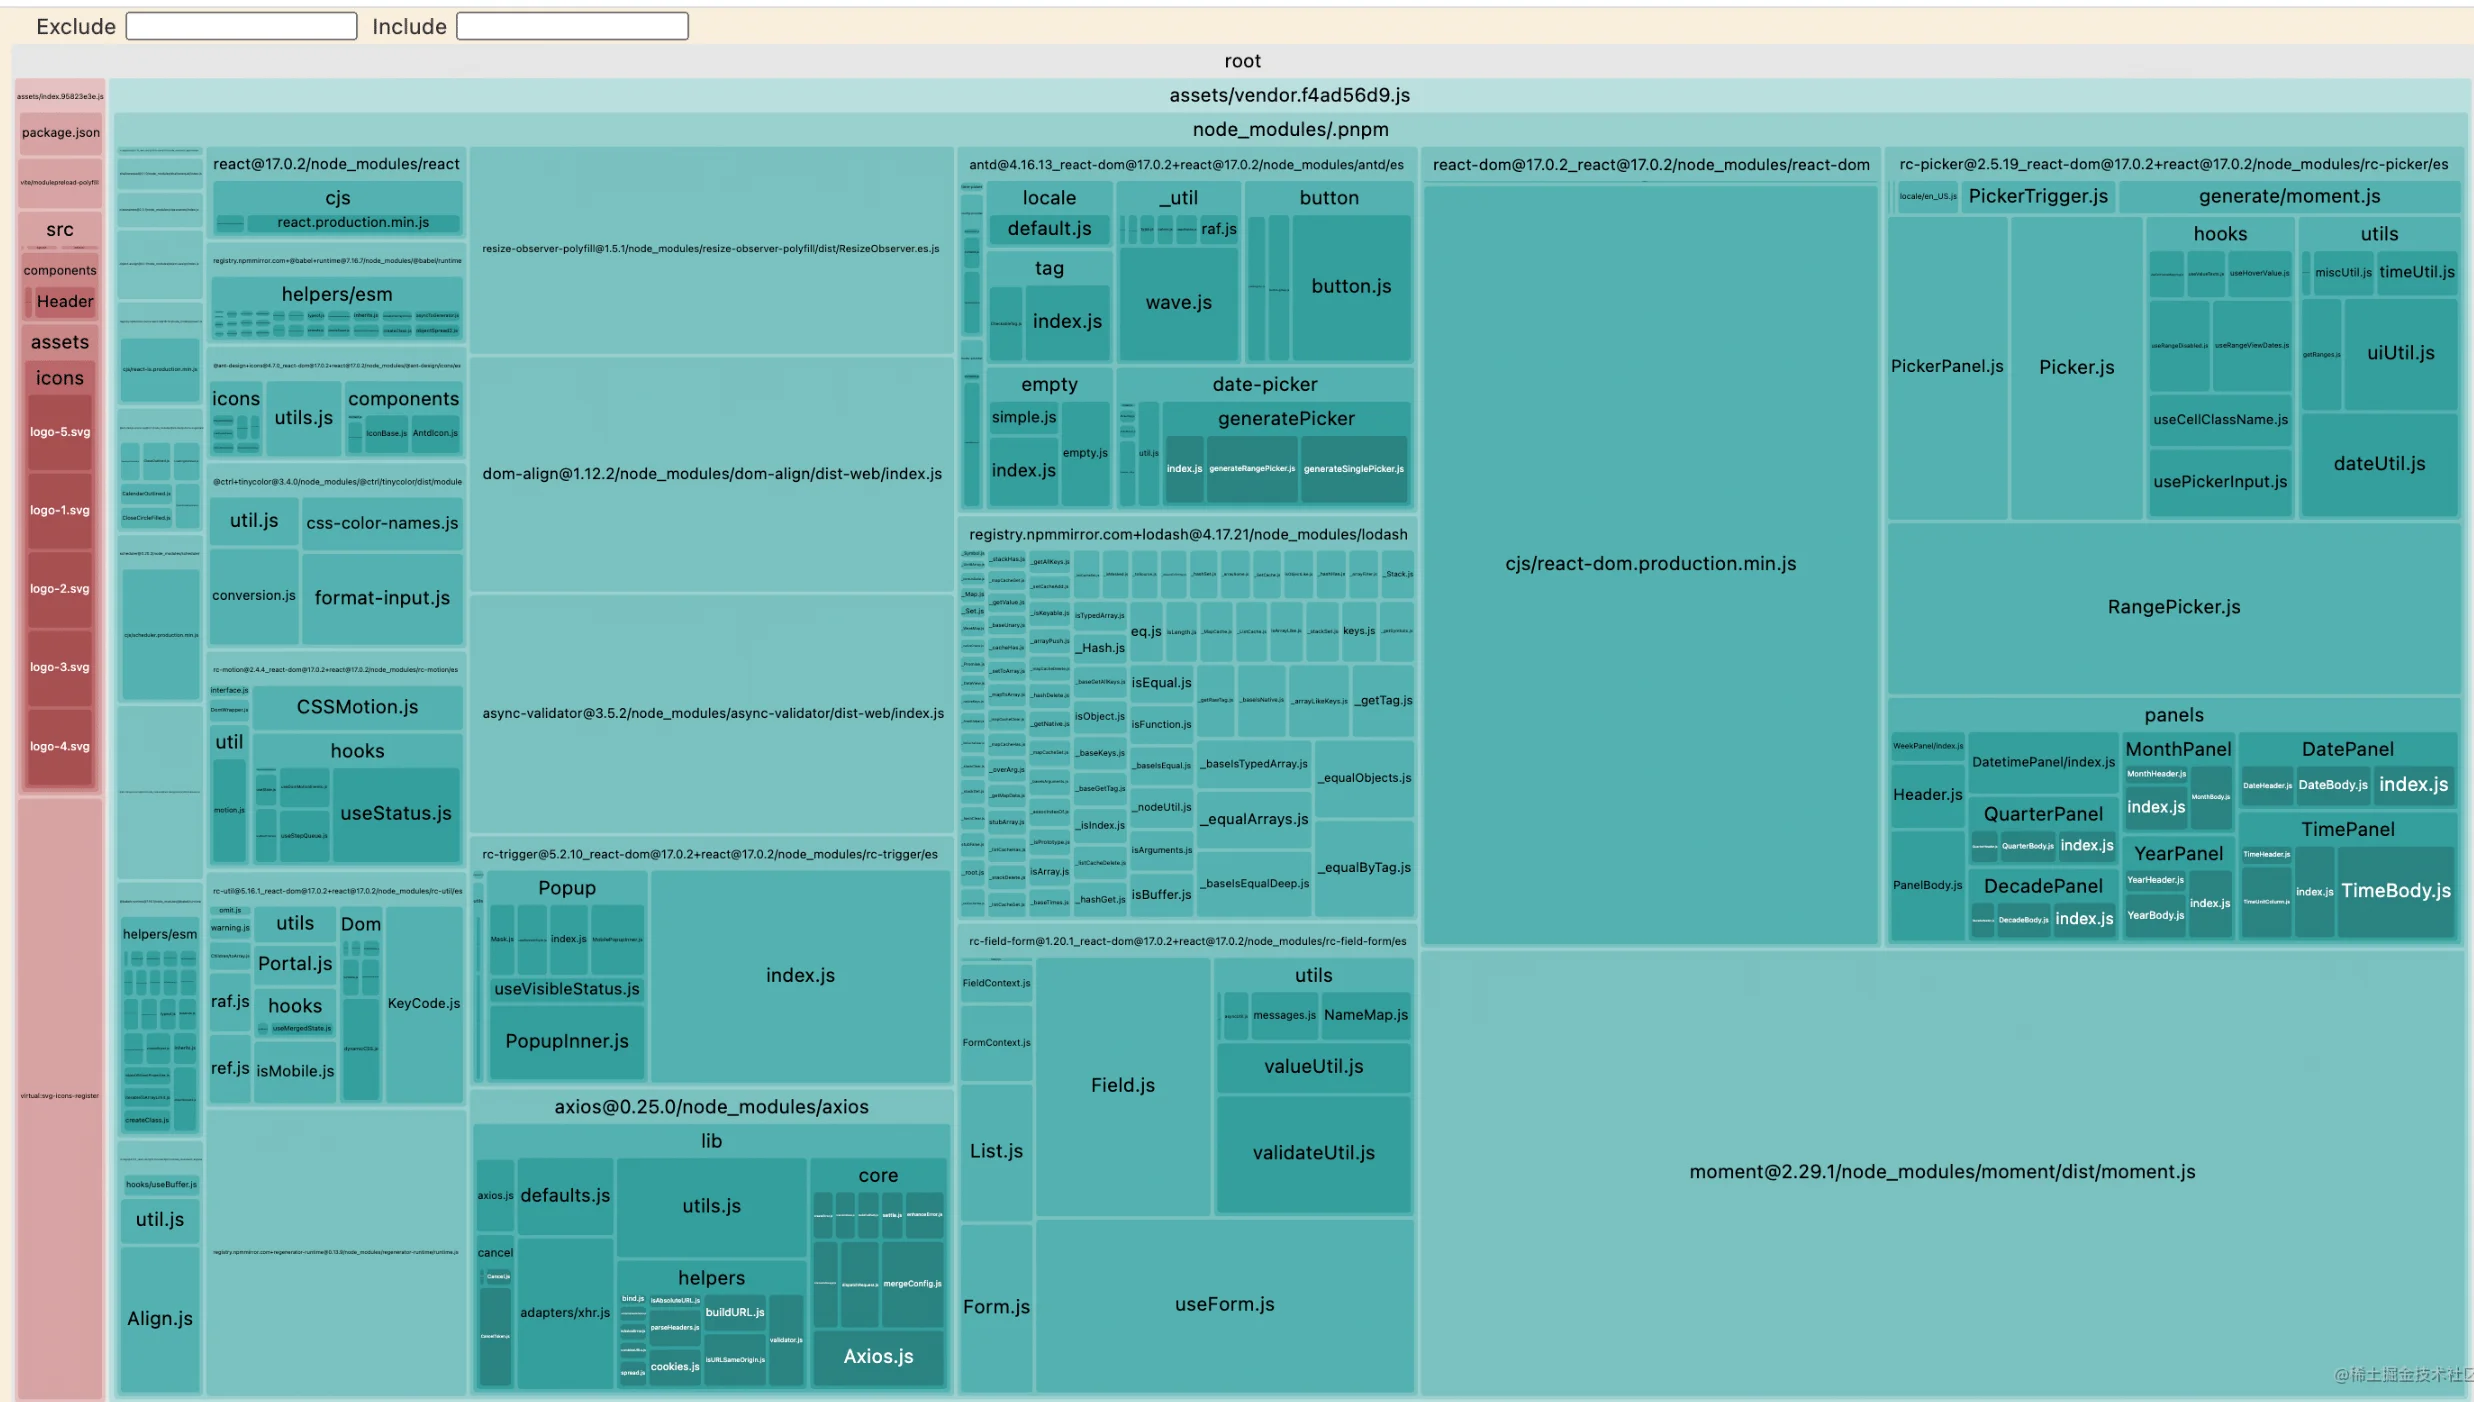
Task: Open the cjs/react-dom.production.min.js block
Action: (1650, 564)
